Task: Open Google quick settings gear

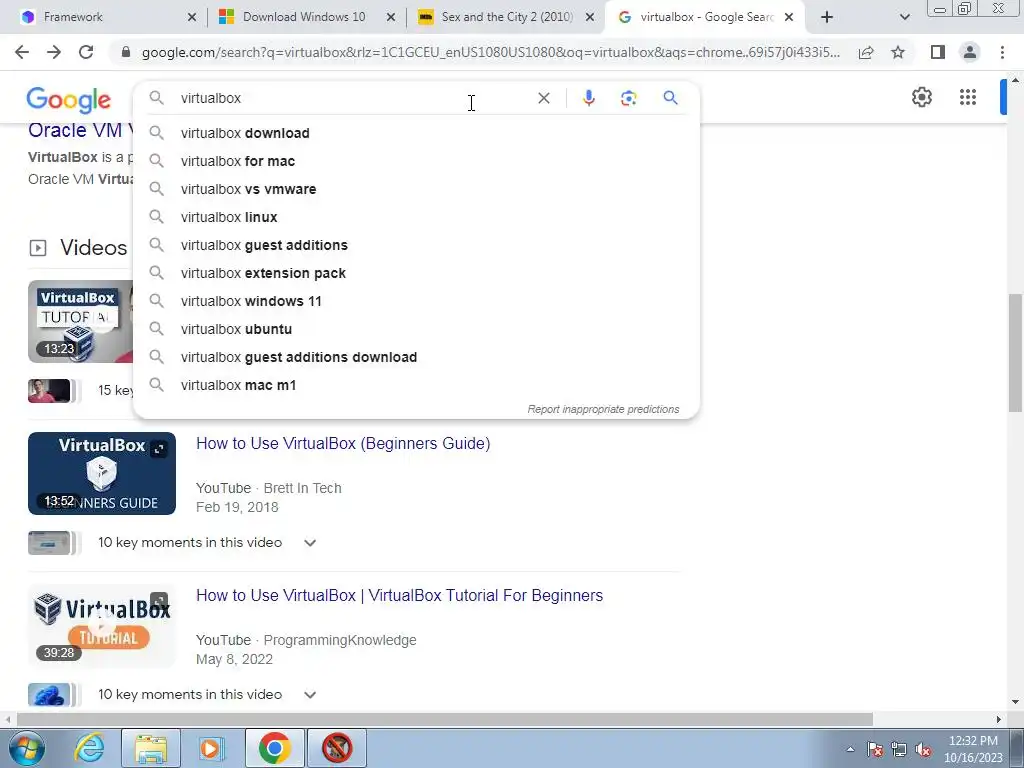Action: 921,97
